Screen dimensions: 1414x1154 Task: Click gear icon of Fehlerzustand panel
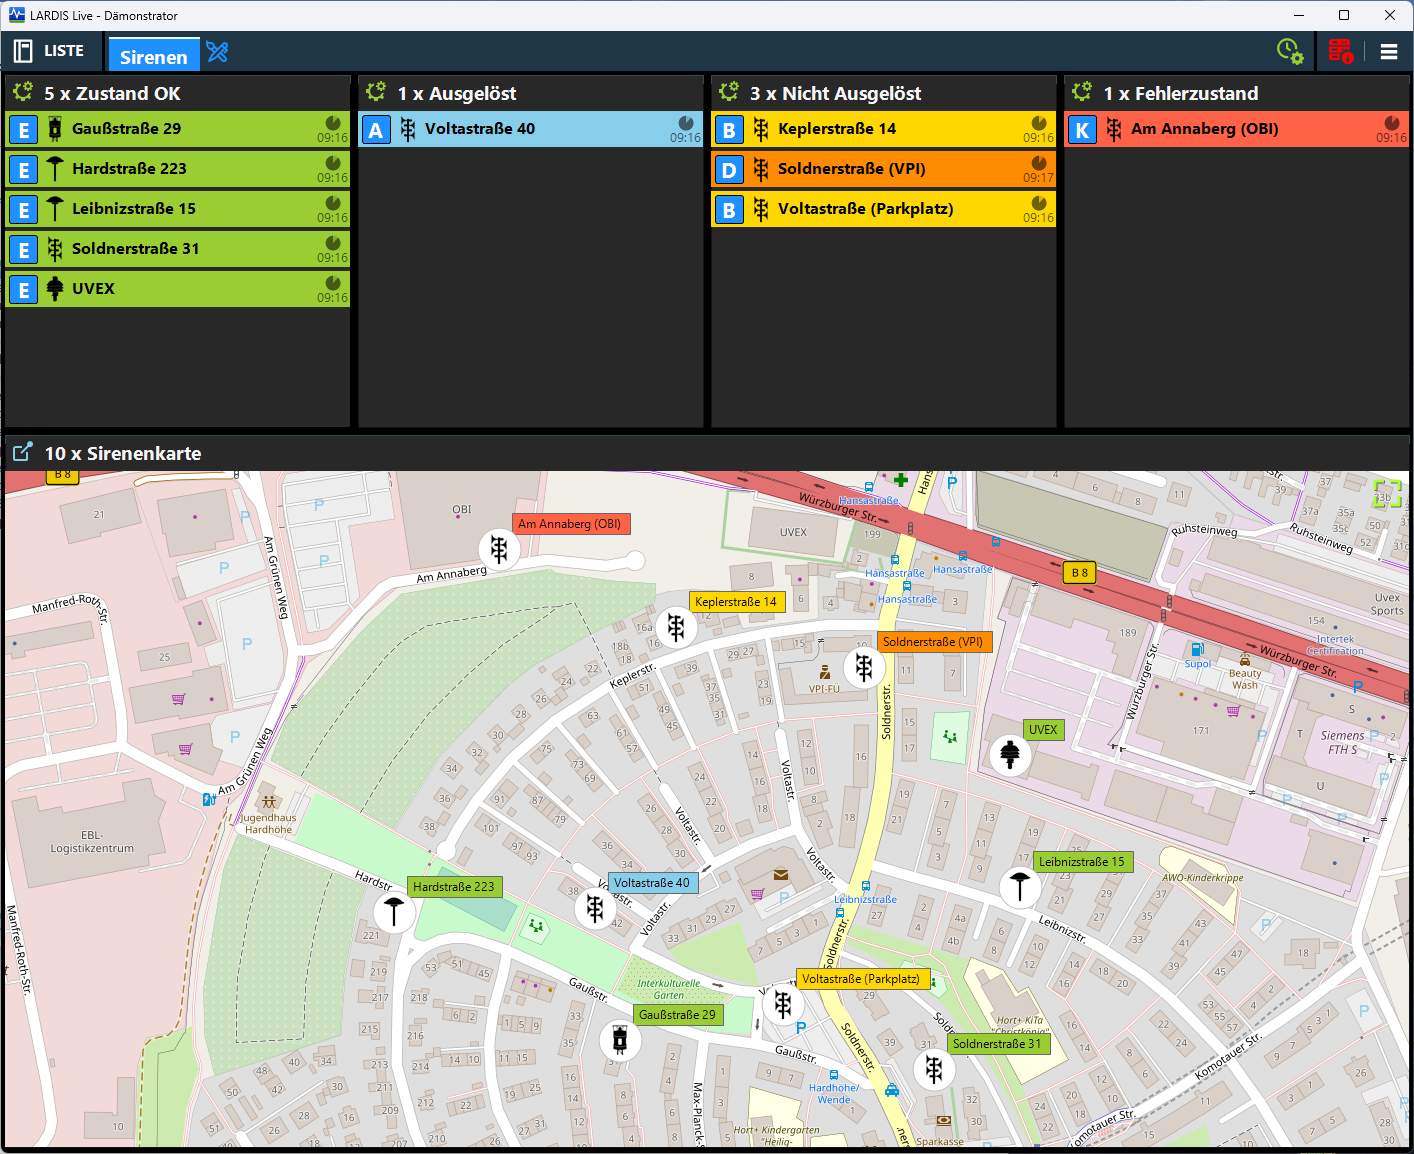[x=1082, y=93]
